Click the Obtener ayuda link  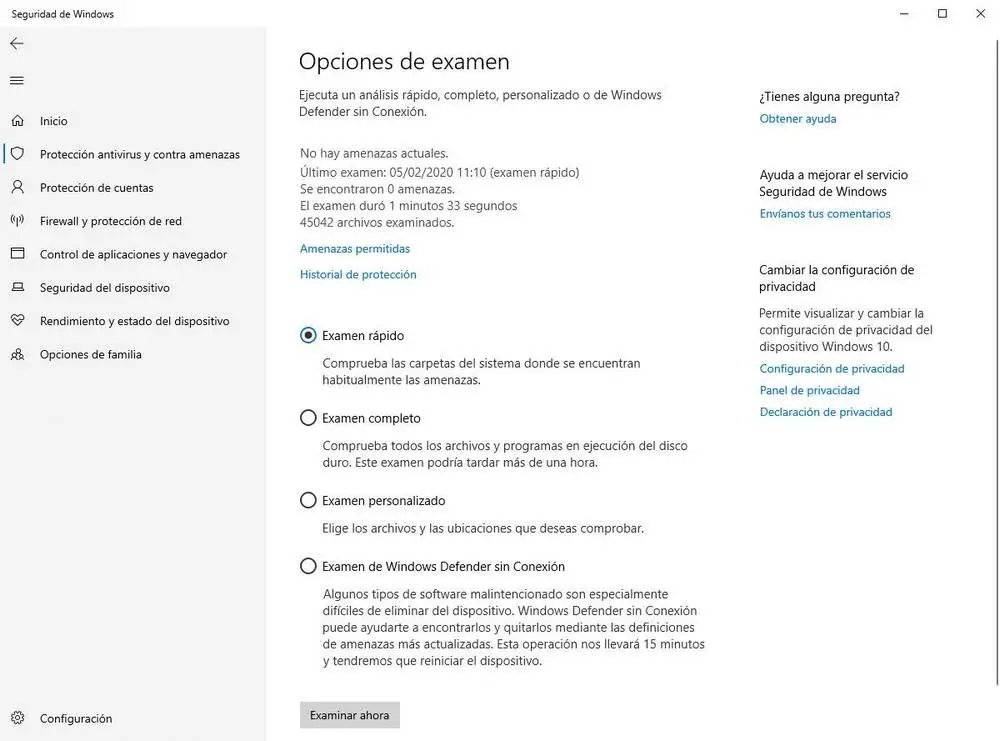tap(798, 119)
